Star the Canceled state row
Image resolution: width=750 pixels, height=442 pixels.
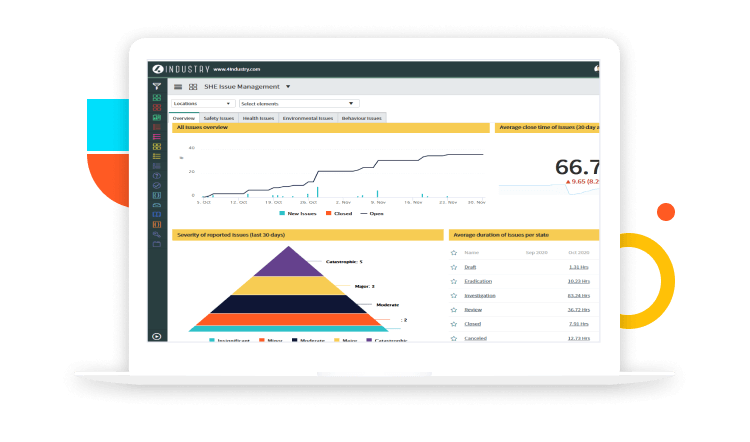(x=454, y=338)
